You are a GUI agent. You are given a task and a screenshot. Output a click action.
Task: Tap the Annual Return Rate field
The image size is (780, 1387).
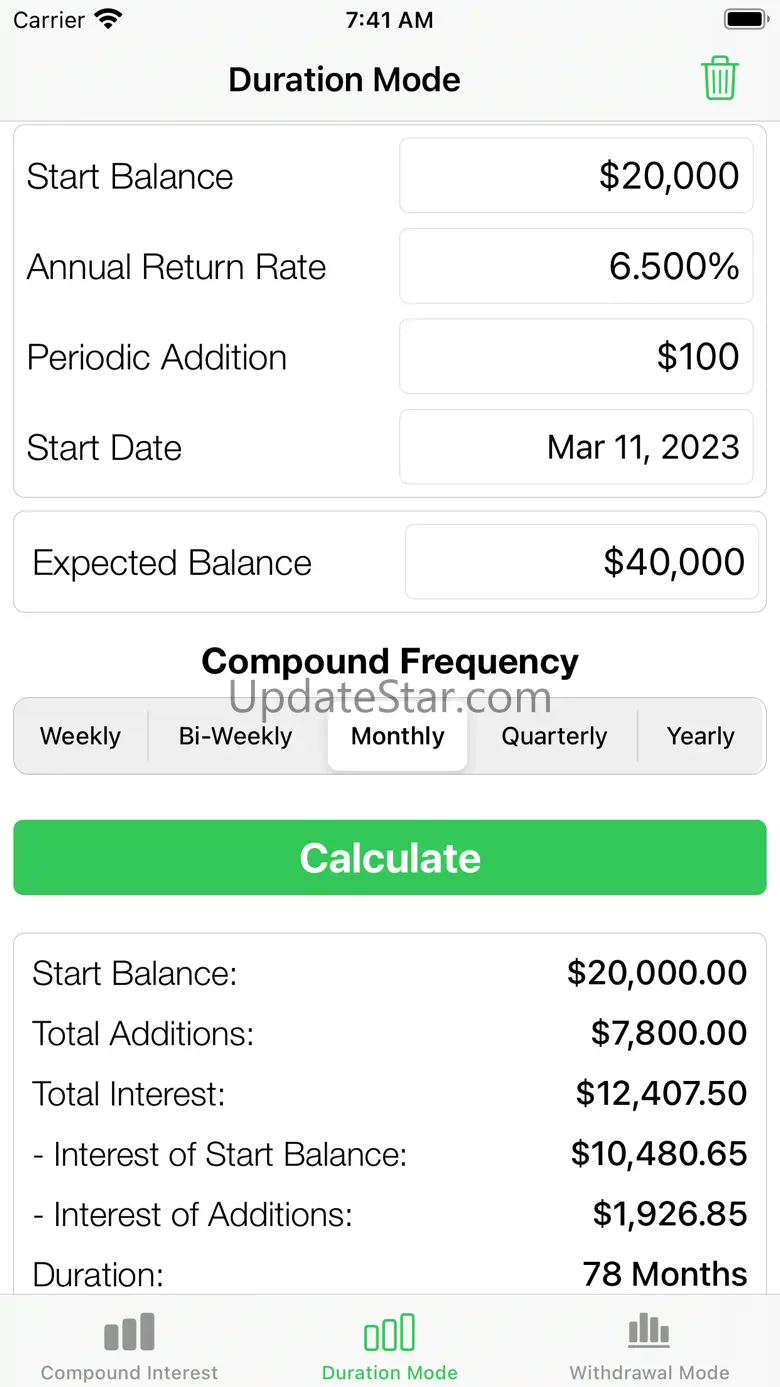click(x=576, y=266)
